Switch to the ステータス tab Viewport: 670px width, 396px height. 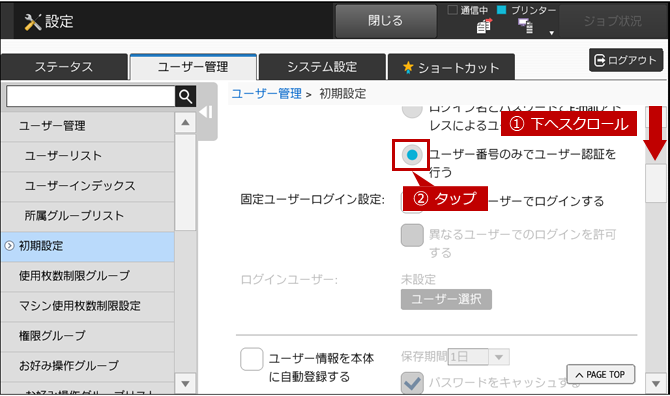pos(64,67)
